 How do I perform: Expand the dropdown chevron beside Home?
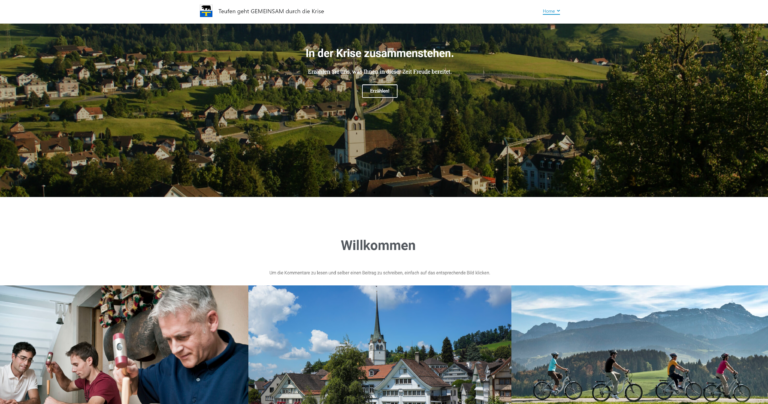558,11
